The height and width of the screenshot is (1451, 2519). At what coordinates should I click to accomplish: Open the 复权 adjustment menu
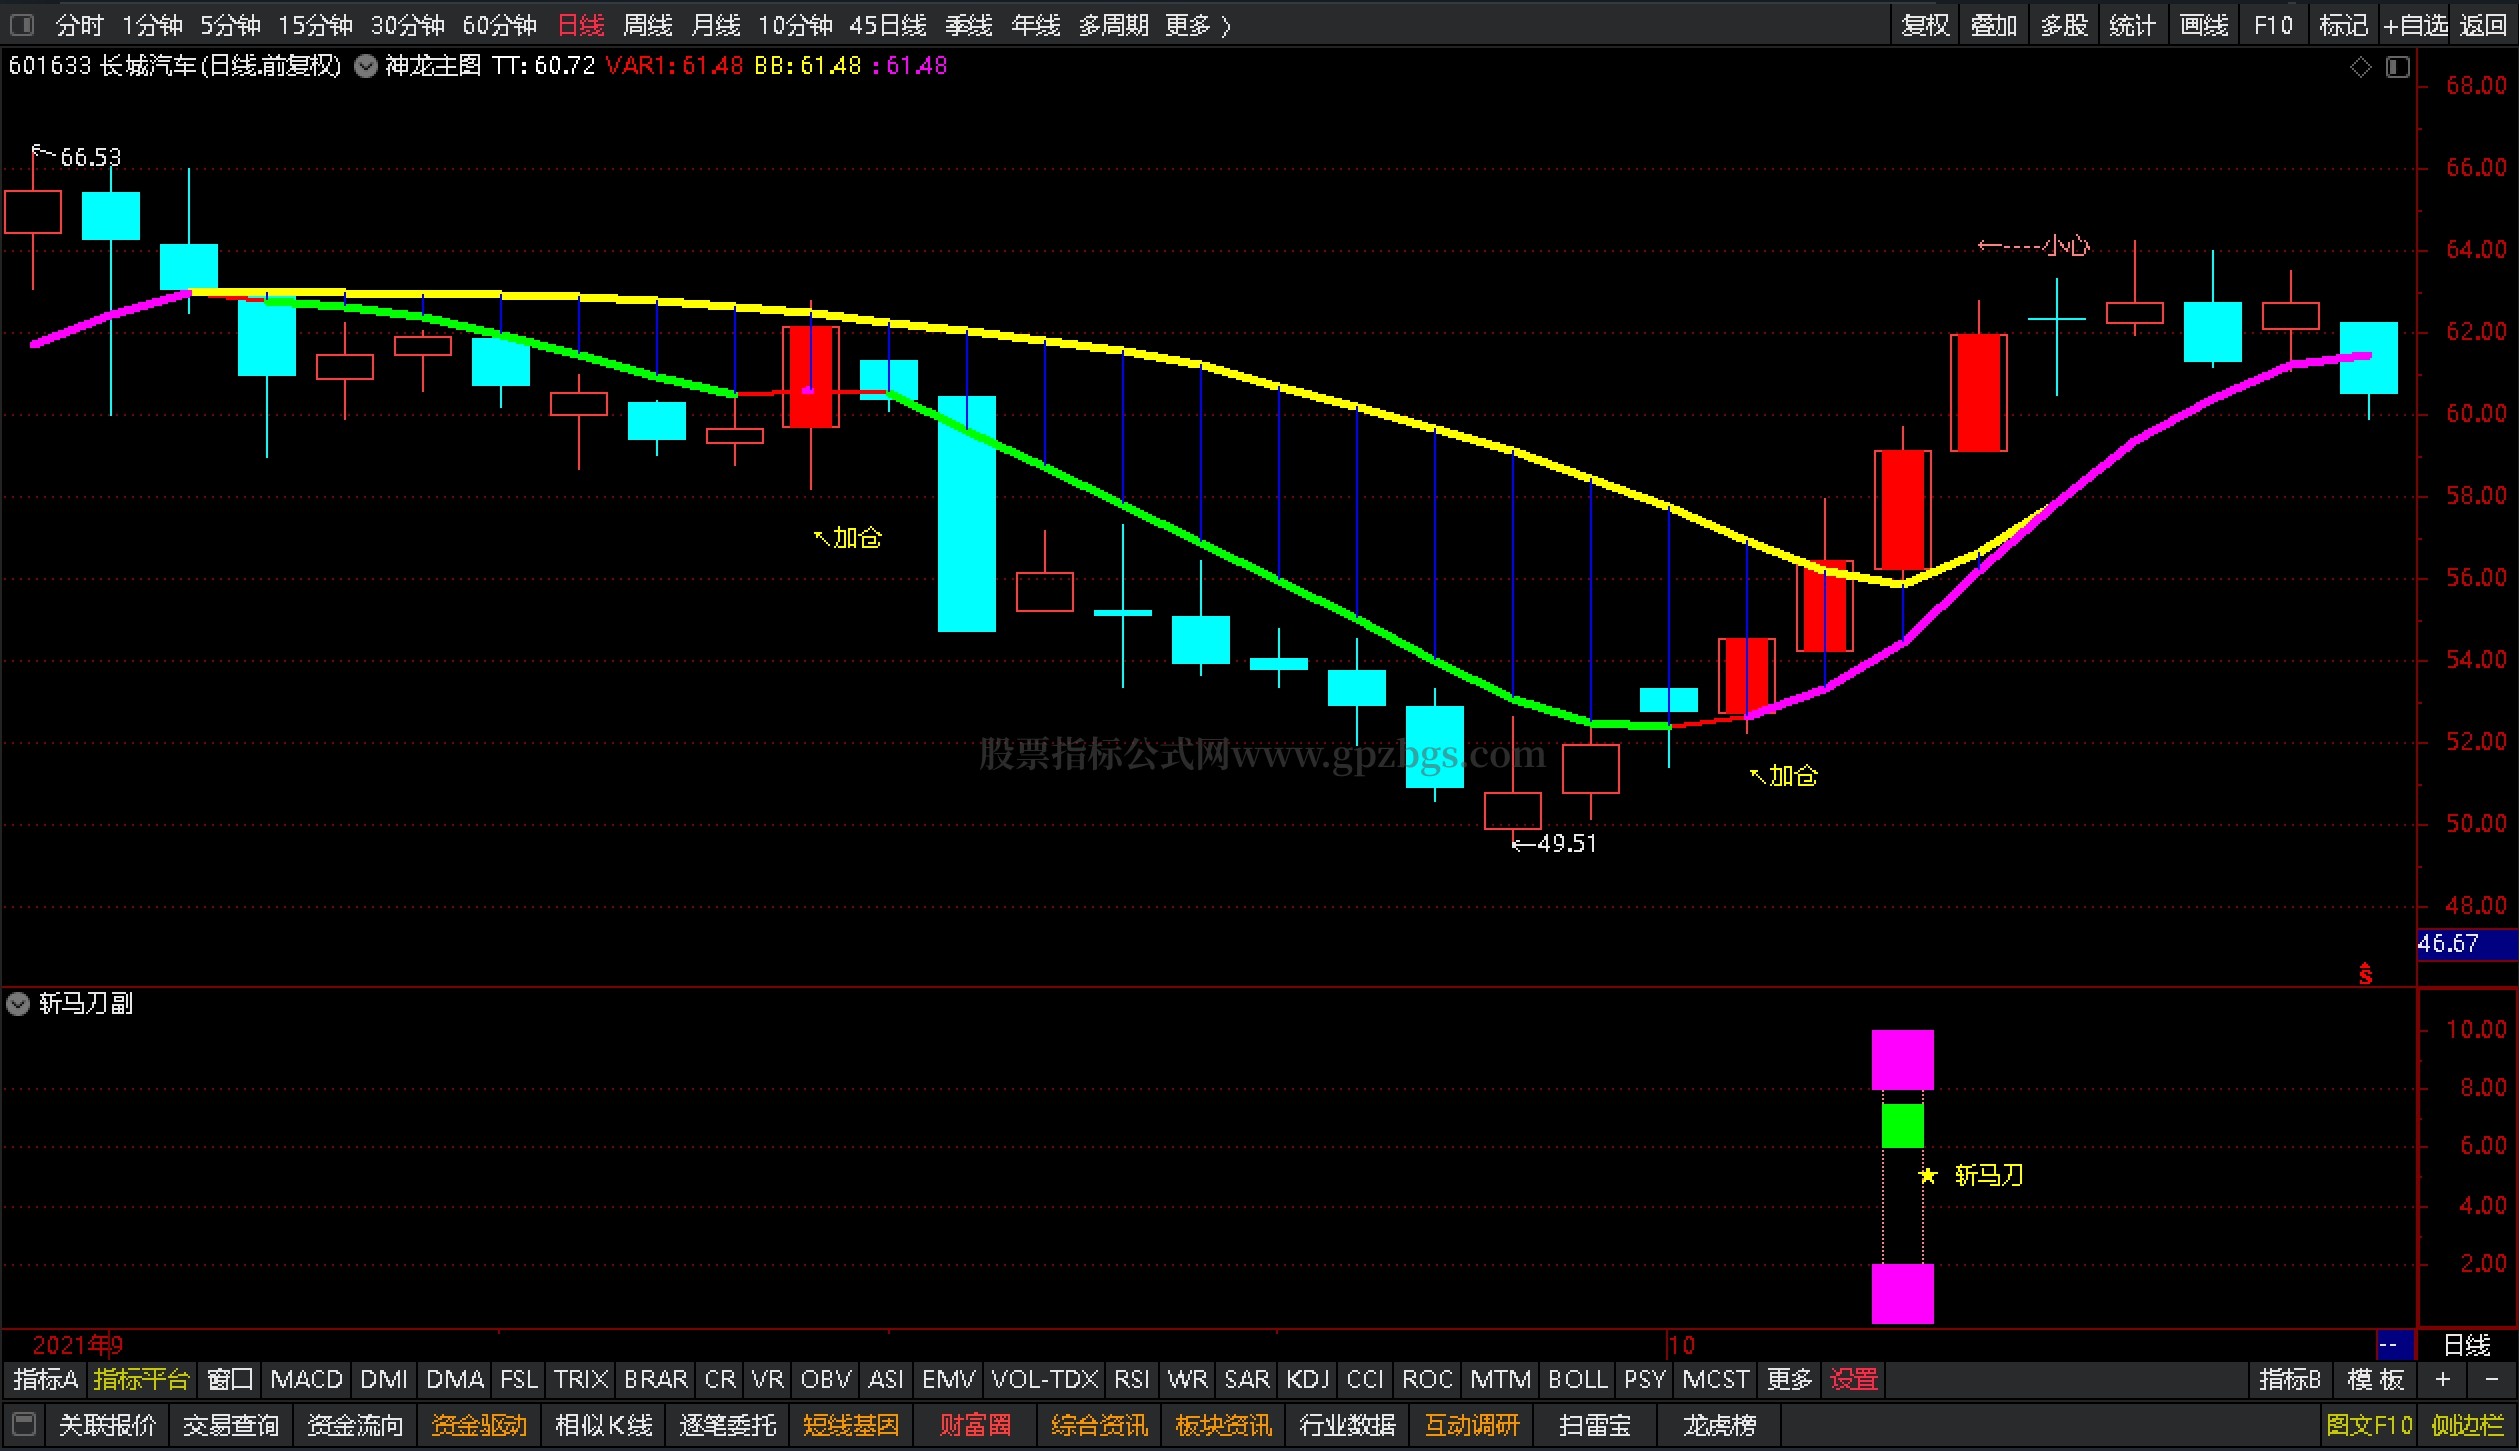(x=1925, y=25)
